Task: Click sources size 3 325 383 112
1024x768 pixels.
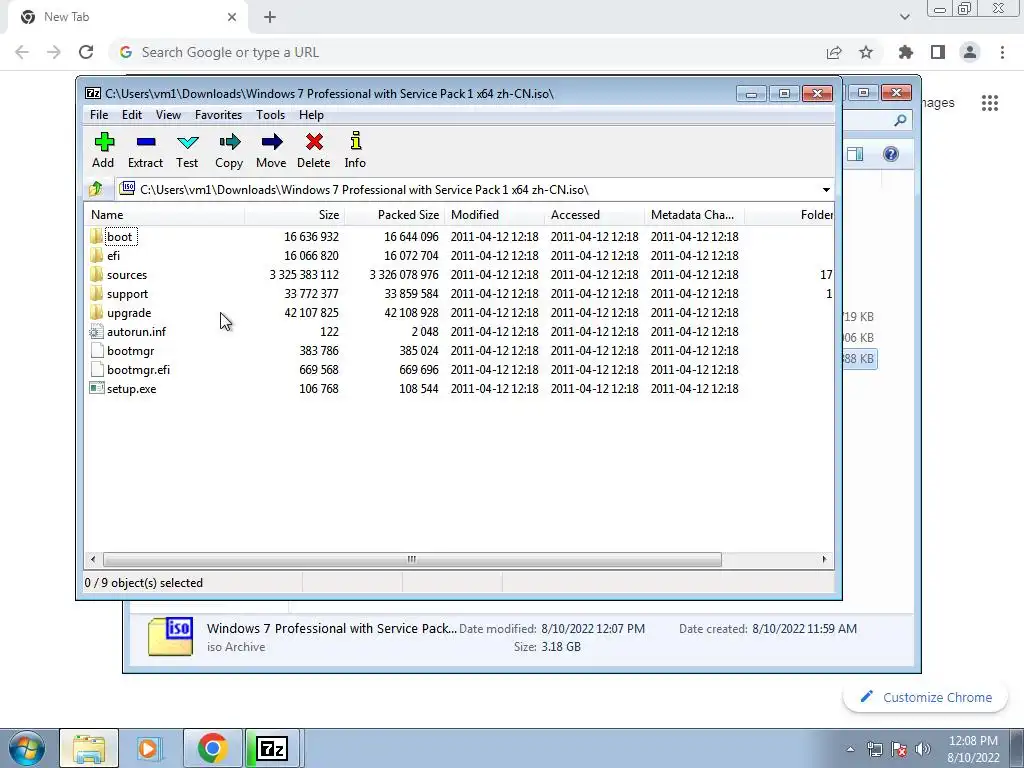Action: coord(304,274)
